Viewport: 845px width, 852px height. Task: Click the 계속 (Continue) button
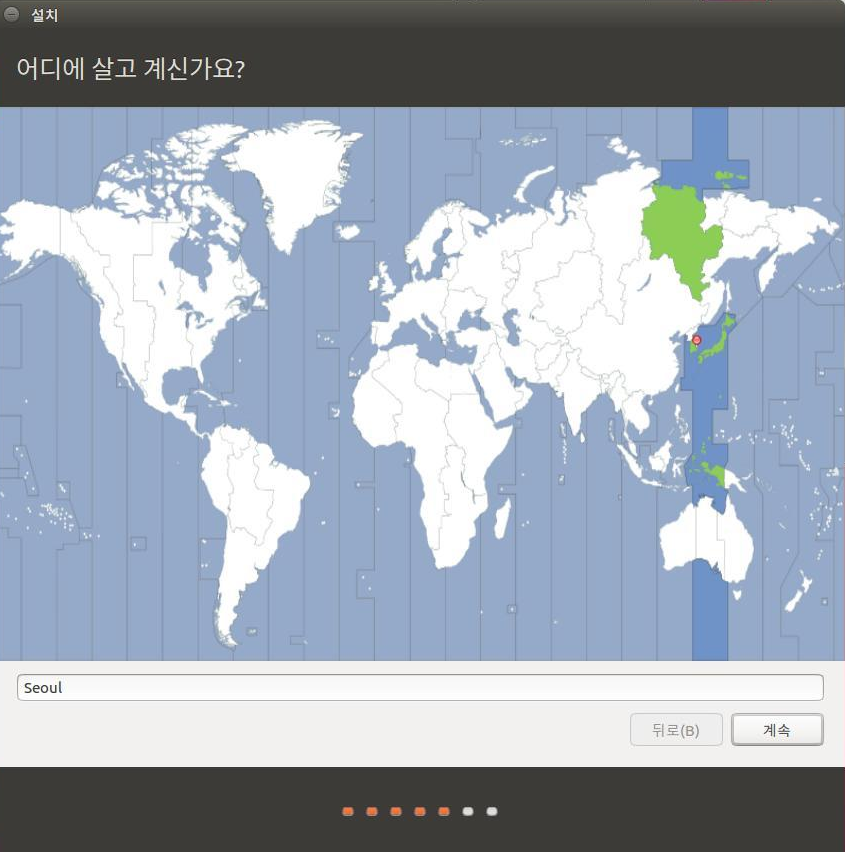777,729
